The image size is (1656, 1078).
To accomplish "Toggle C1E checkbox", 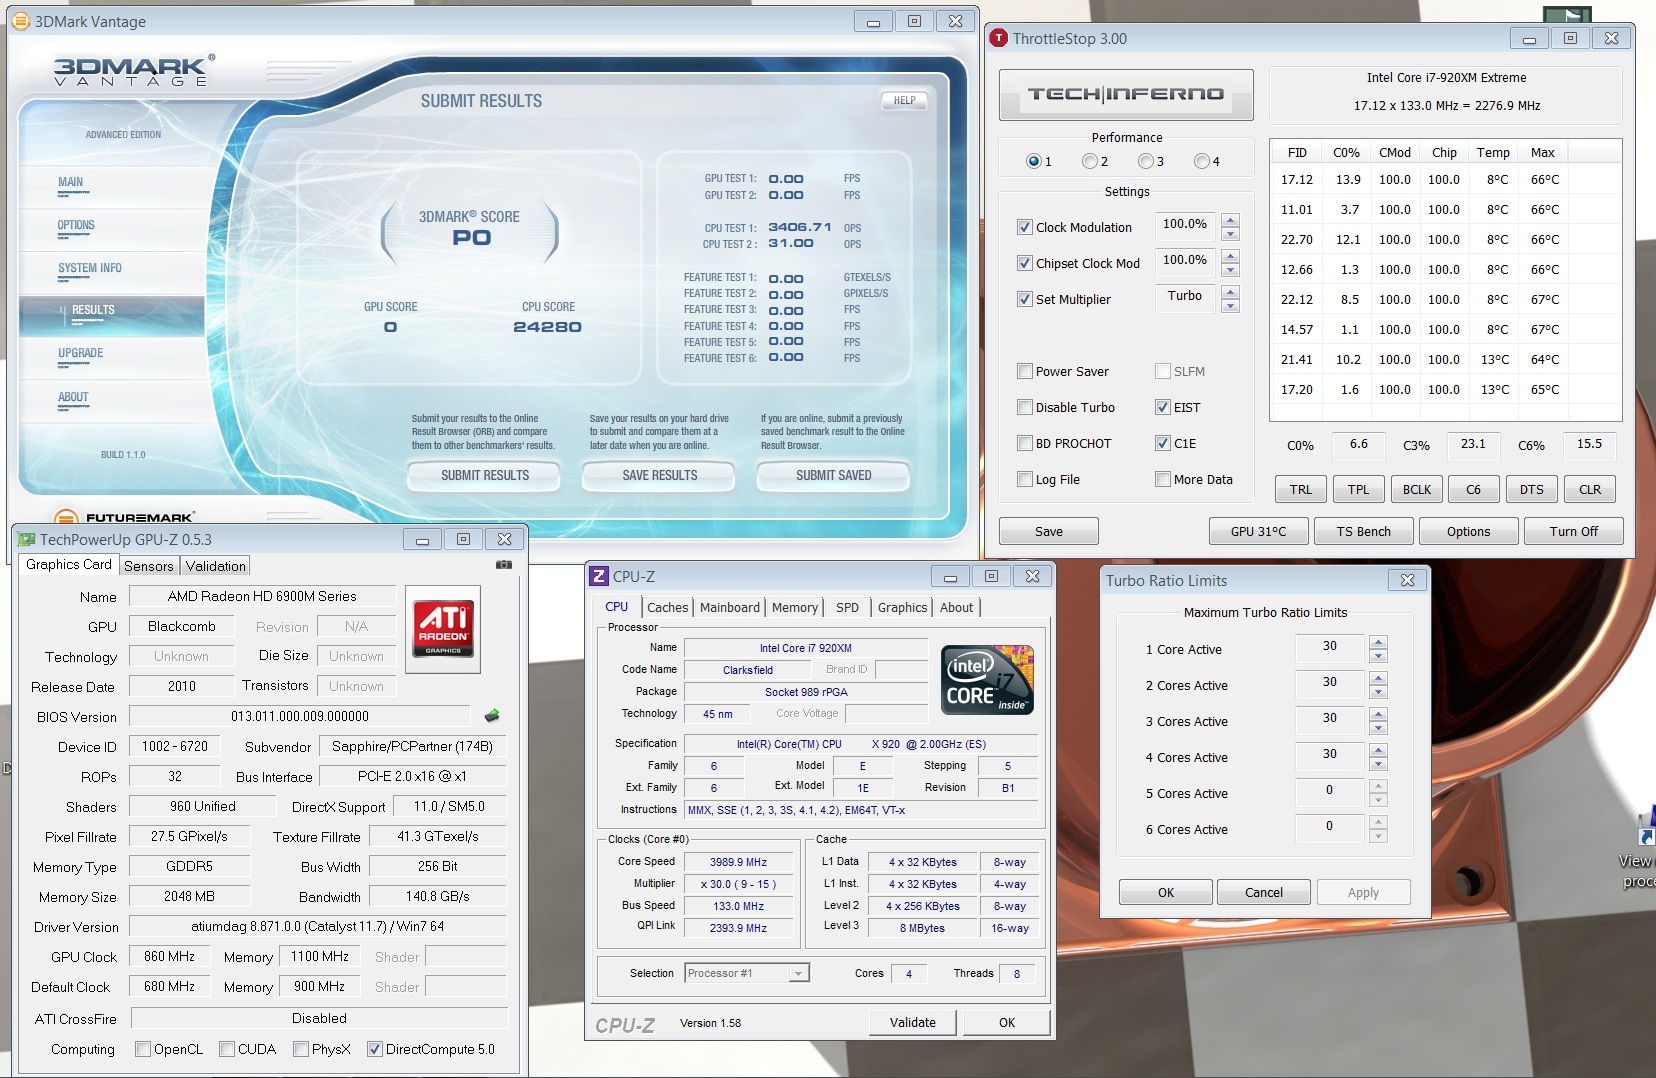I will point(1162,443).
